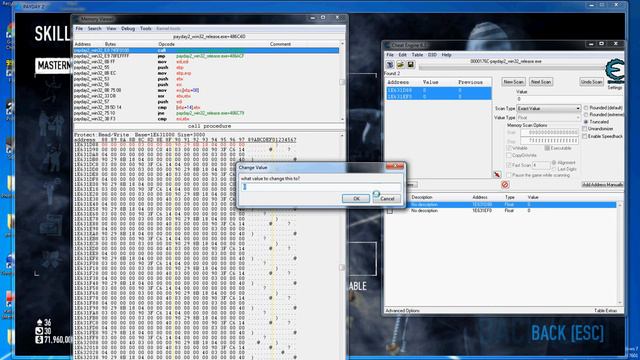This screenshot has height=360, width=640.
Task: Click Add Address Manually button
Action: coord(602,185)
